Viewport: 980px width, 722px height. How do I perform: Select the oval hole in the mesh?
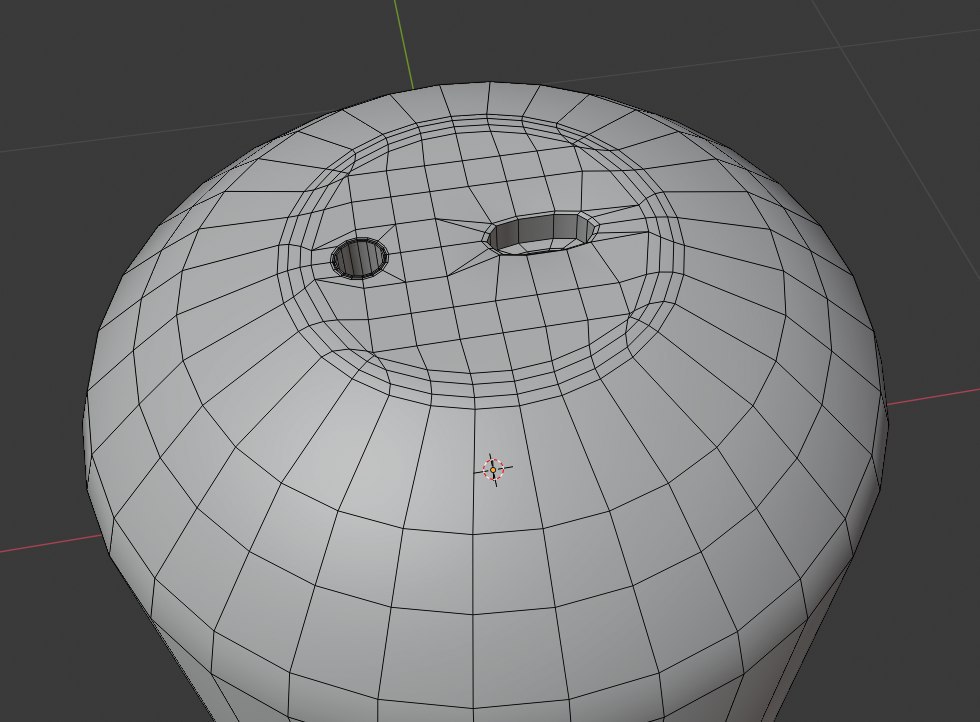[541, 233]
